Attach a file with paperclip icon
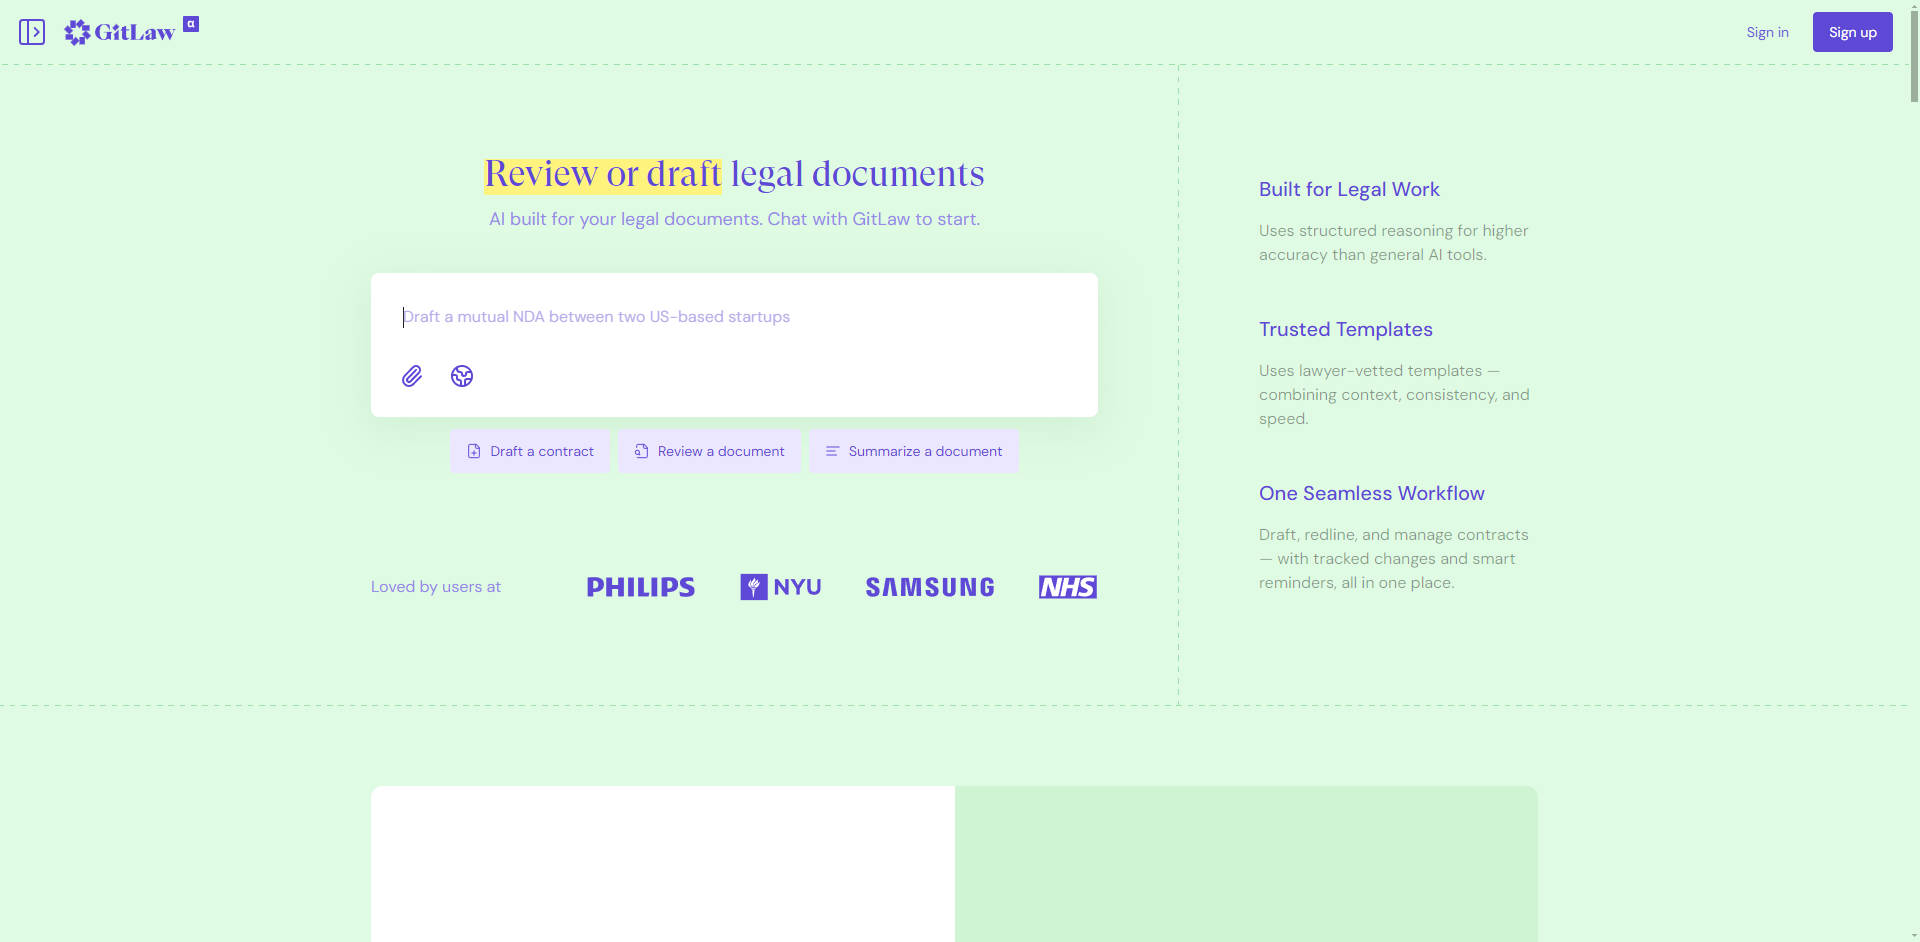1920x942 pixels. [x=412, y=376]
